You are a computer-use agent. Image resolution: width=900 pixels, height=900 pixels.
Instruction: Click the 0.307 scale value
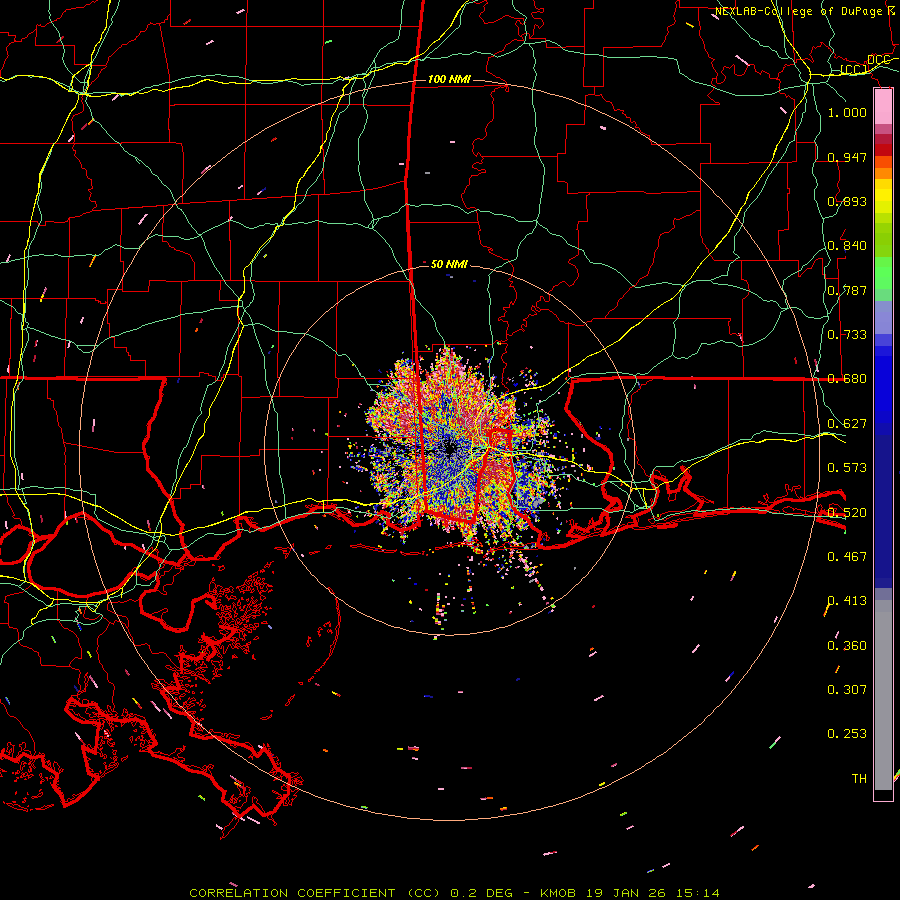[x=847, y=689]
